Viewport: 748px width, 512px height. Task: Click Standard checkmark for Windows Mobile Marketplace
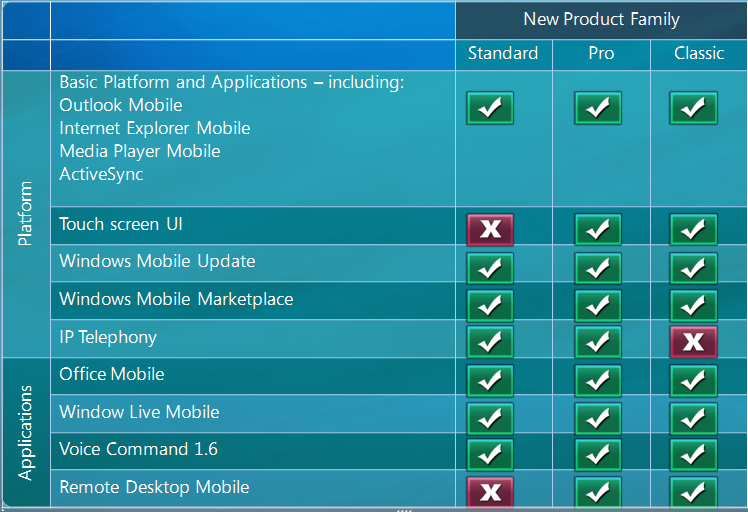490,305
